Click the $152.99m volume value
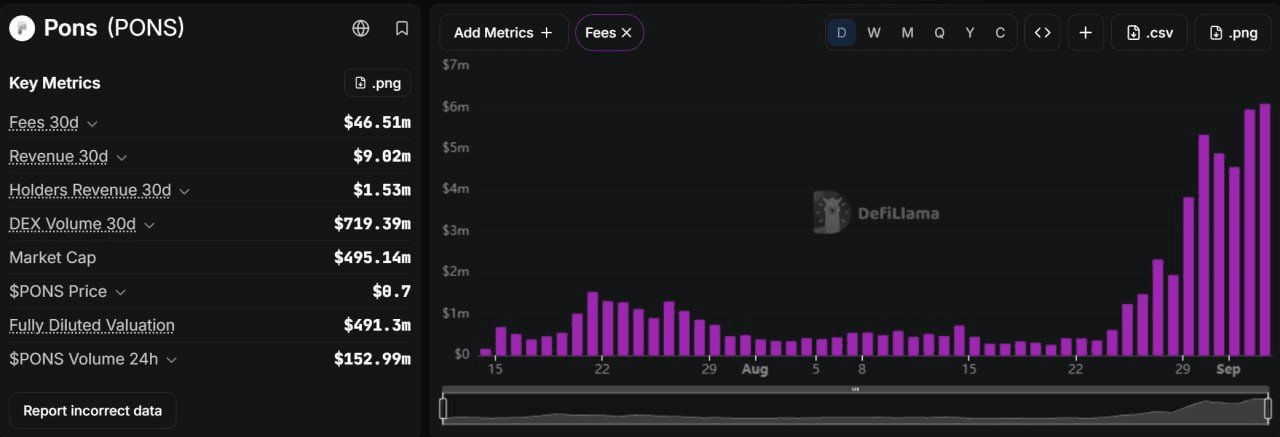 (x=372, y=359)
